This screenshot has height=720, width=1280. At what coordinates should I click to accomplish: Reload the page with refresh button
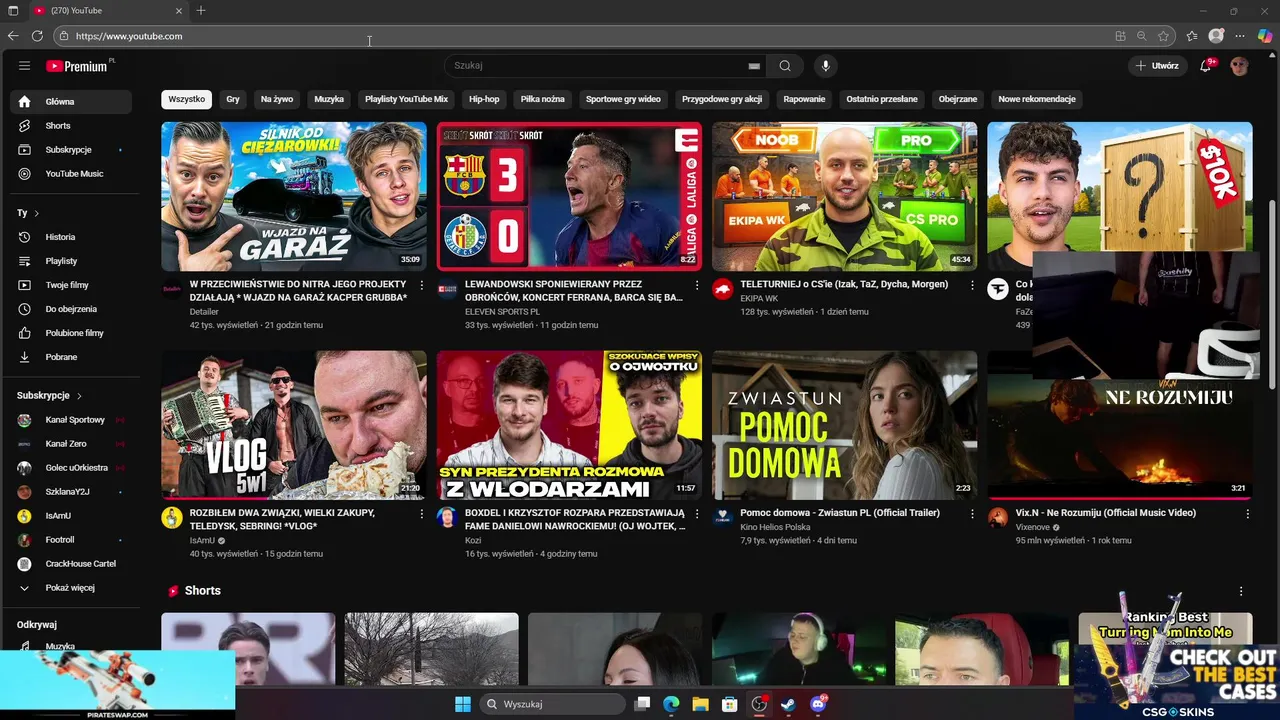pyautogui.click(x=37, y=36)
